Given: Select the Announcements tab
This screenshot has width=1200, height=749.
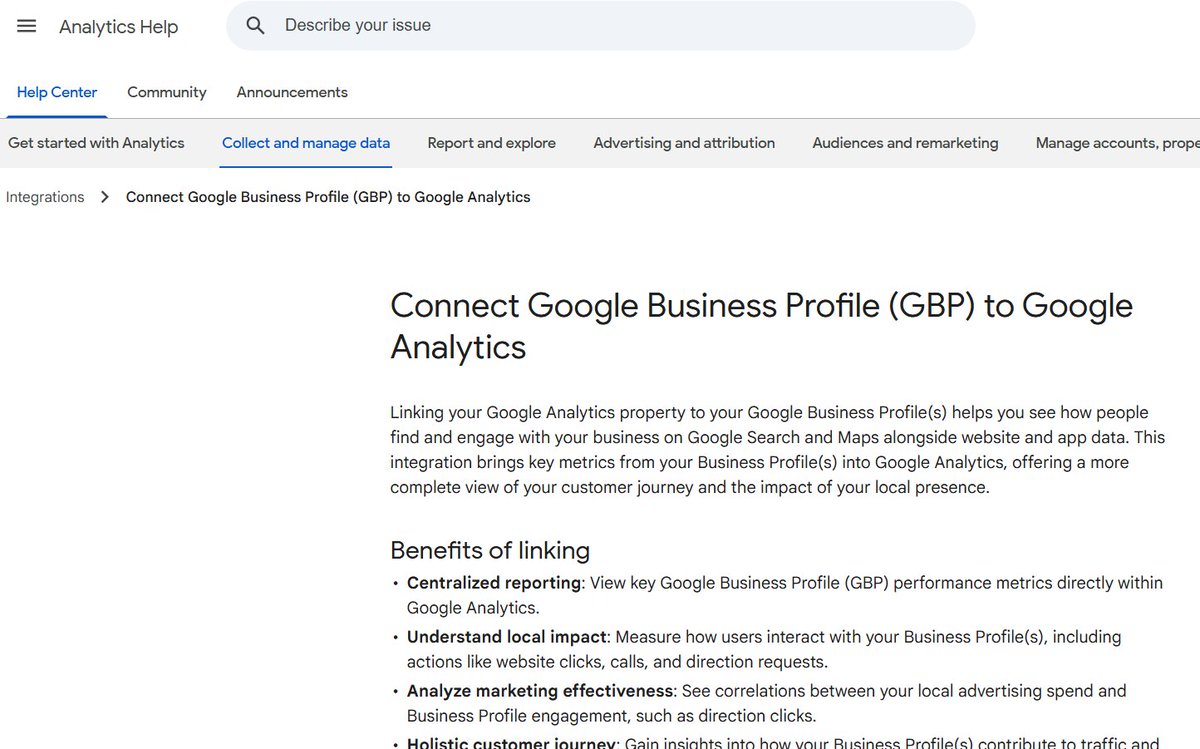Looking at the screenshot, I should pos(292,92).
